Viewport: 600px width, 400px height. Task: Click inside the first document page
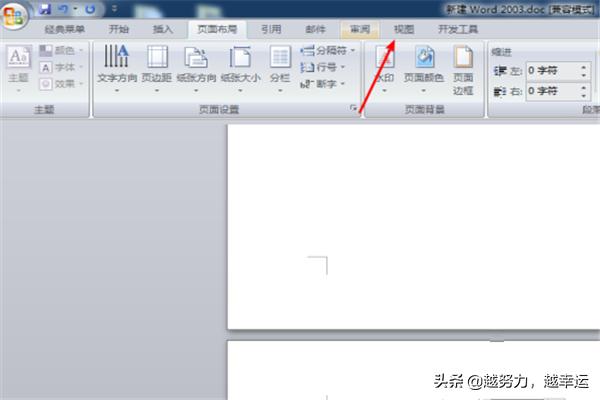[414, 227]
